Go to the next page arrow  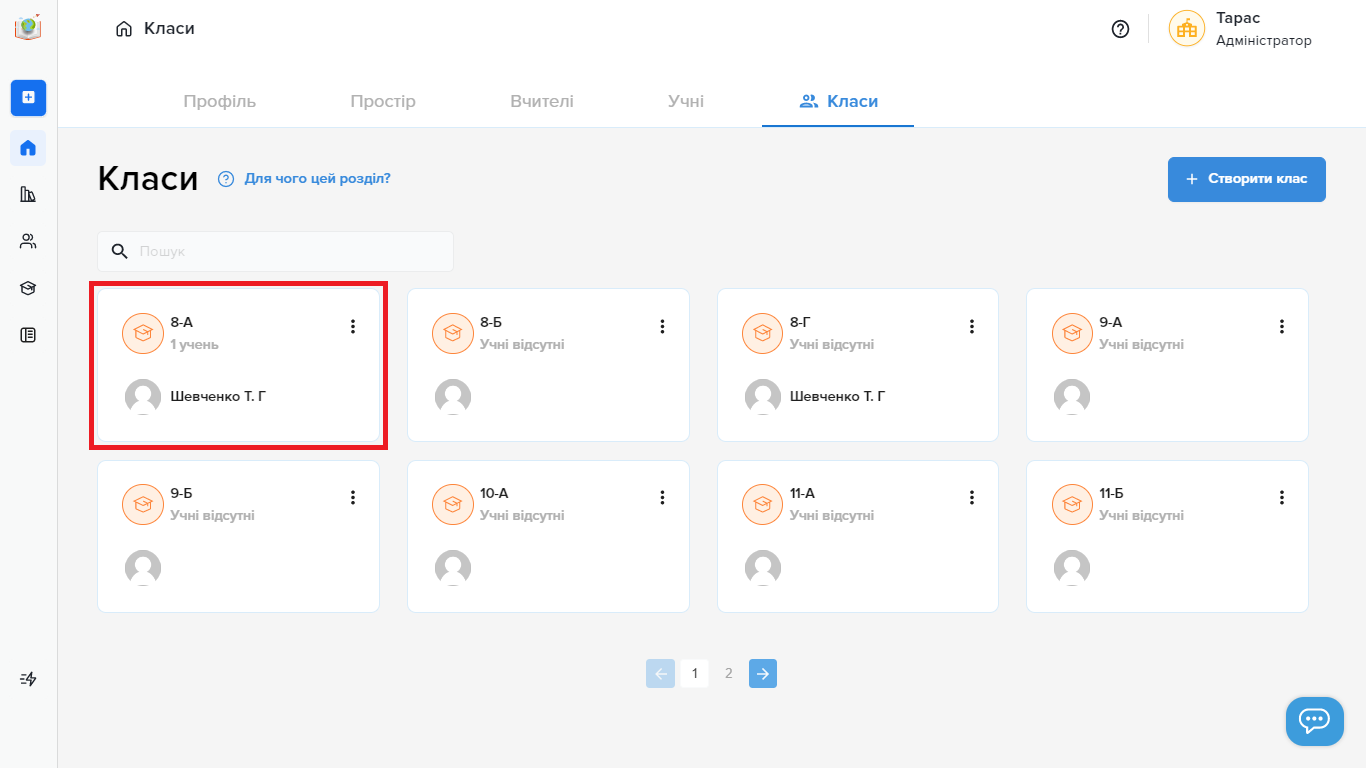point(763,674)
